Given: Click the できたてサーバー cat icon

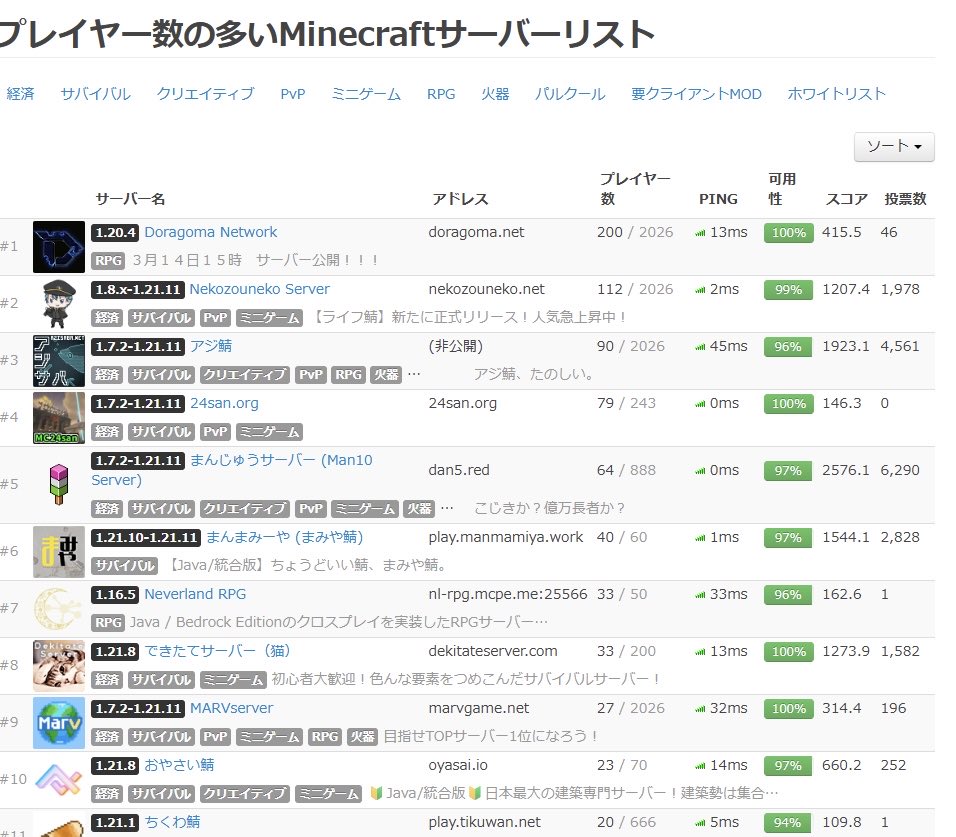Looking at the screenshot, I should (x=59, y=665).
